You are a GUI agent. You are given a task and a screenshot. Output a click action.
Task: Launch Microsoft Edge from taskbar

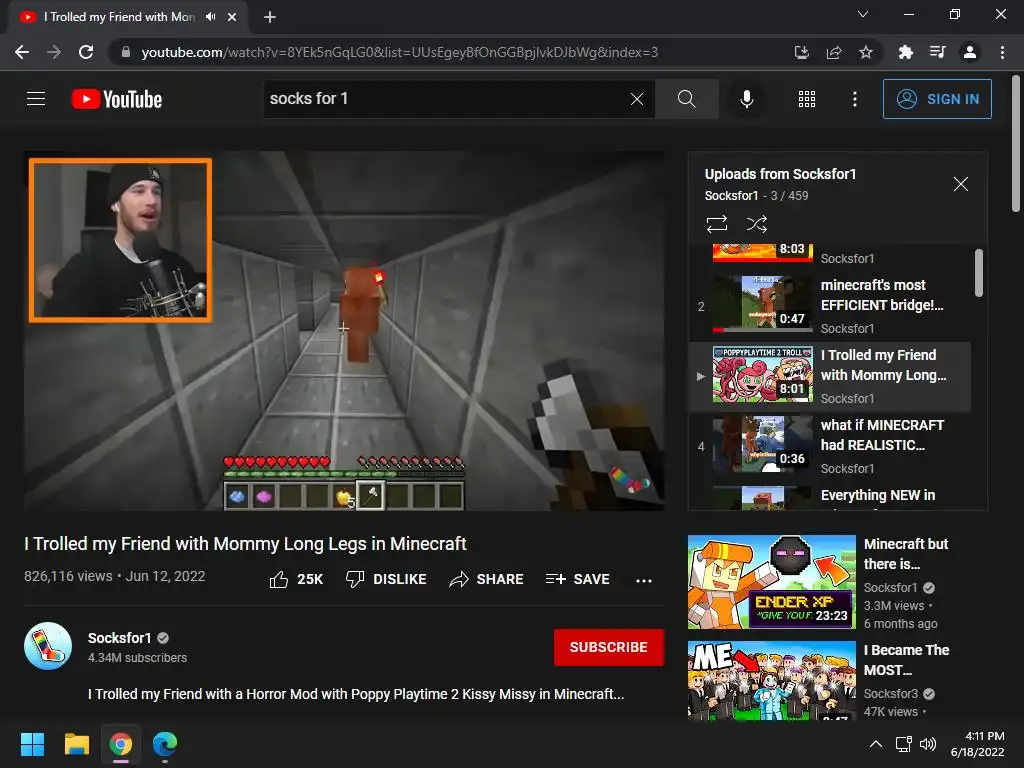pos(165,744)
